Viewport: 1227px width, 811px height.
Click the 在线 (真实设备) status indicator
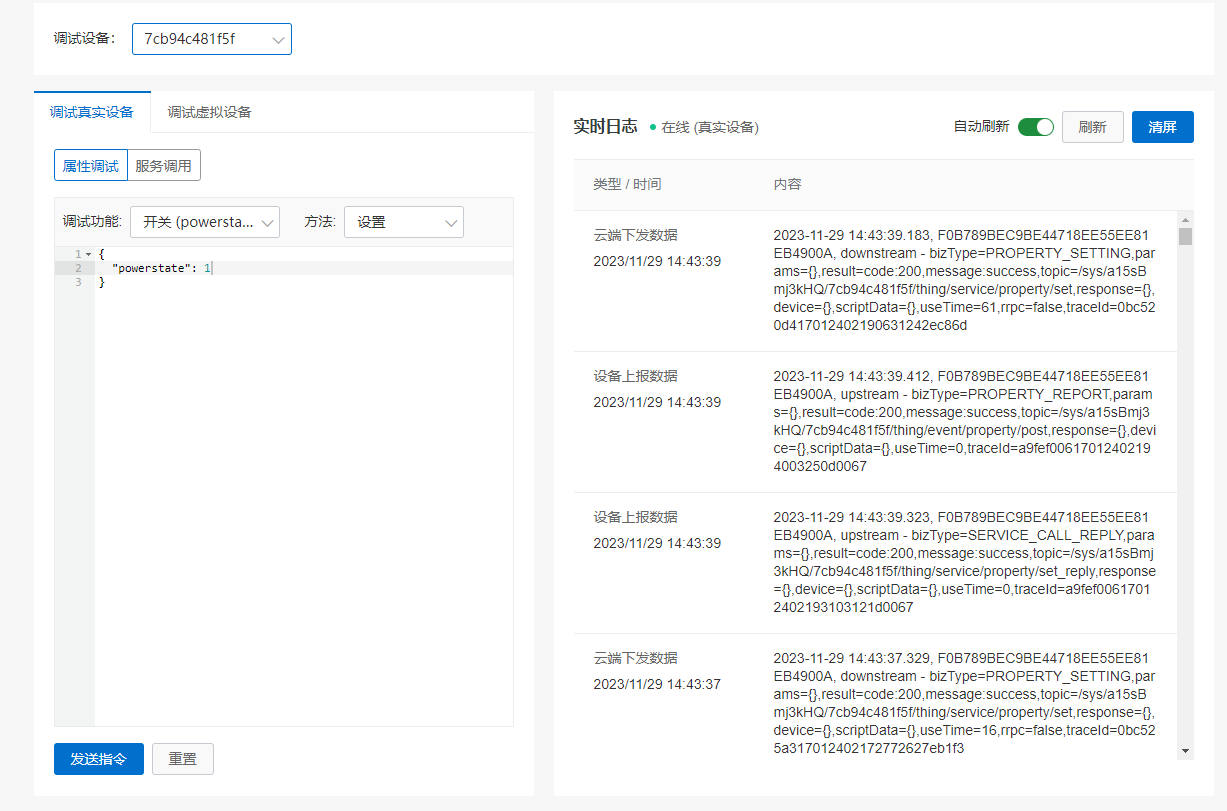tap(704, 127)
